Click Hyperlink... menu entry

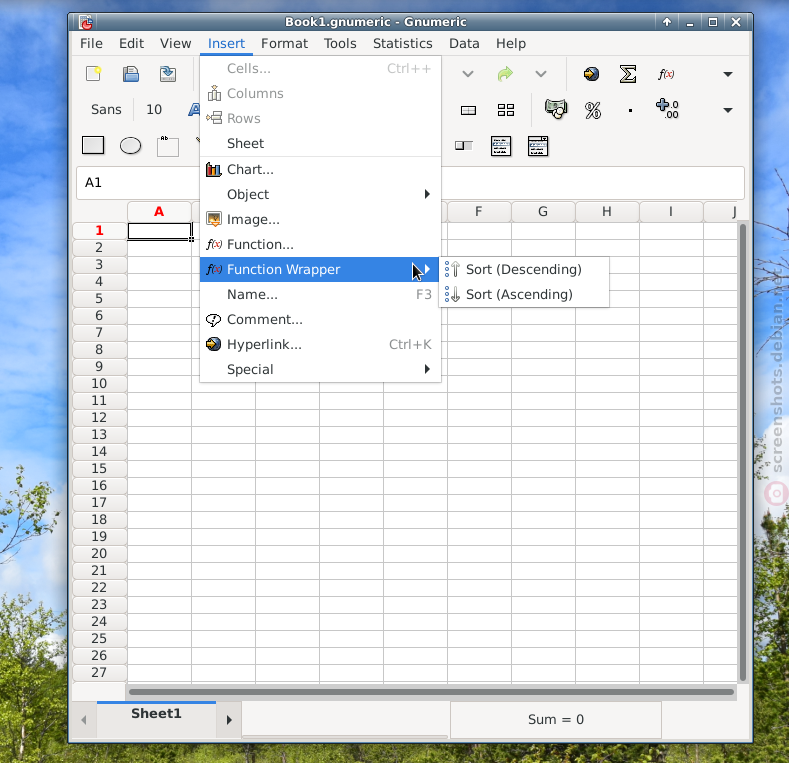pyautogui.click(x=320, y=345)
